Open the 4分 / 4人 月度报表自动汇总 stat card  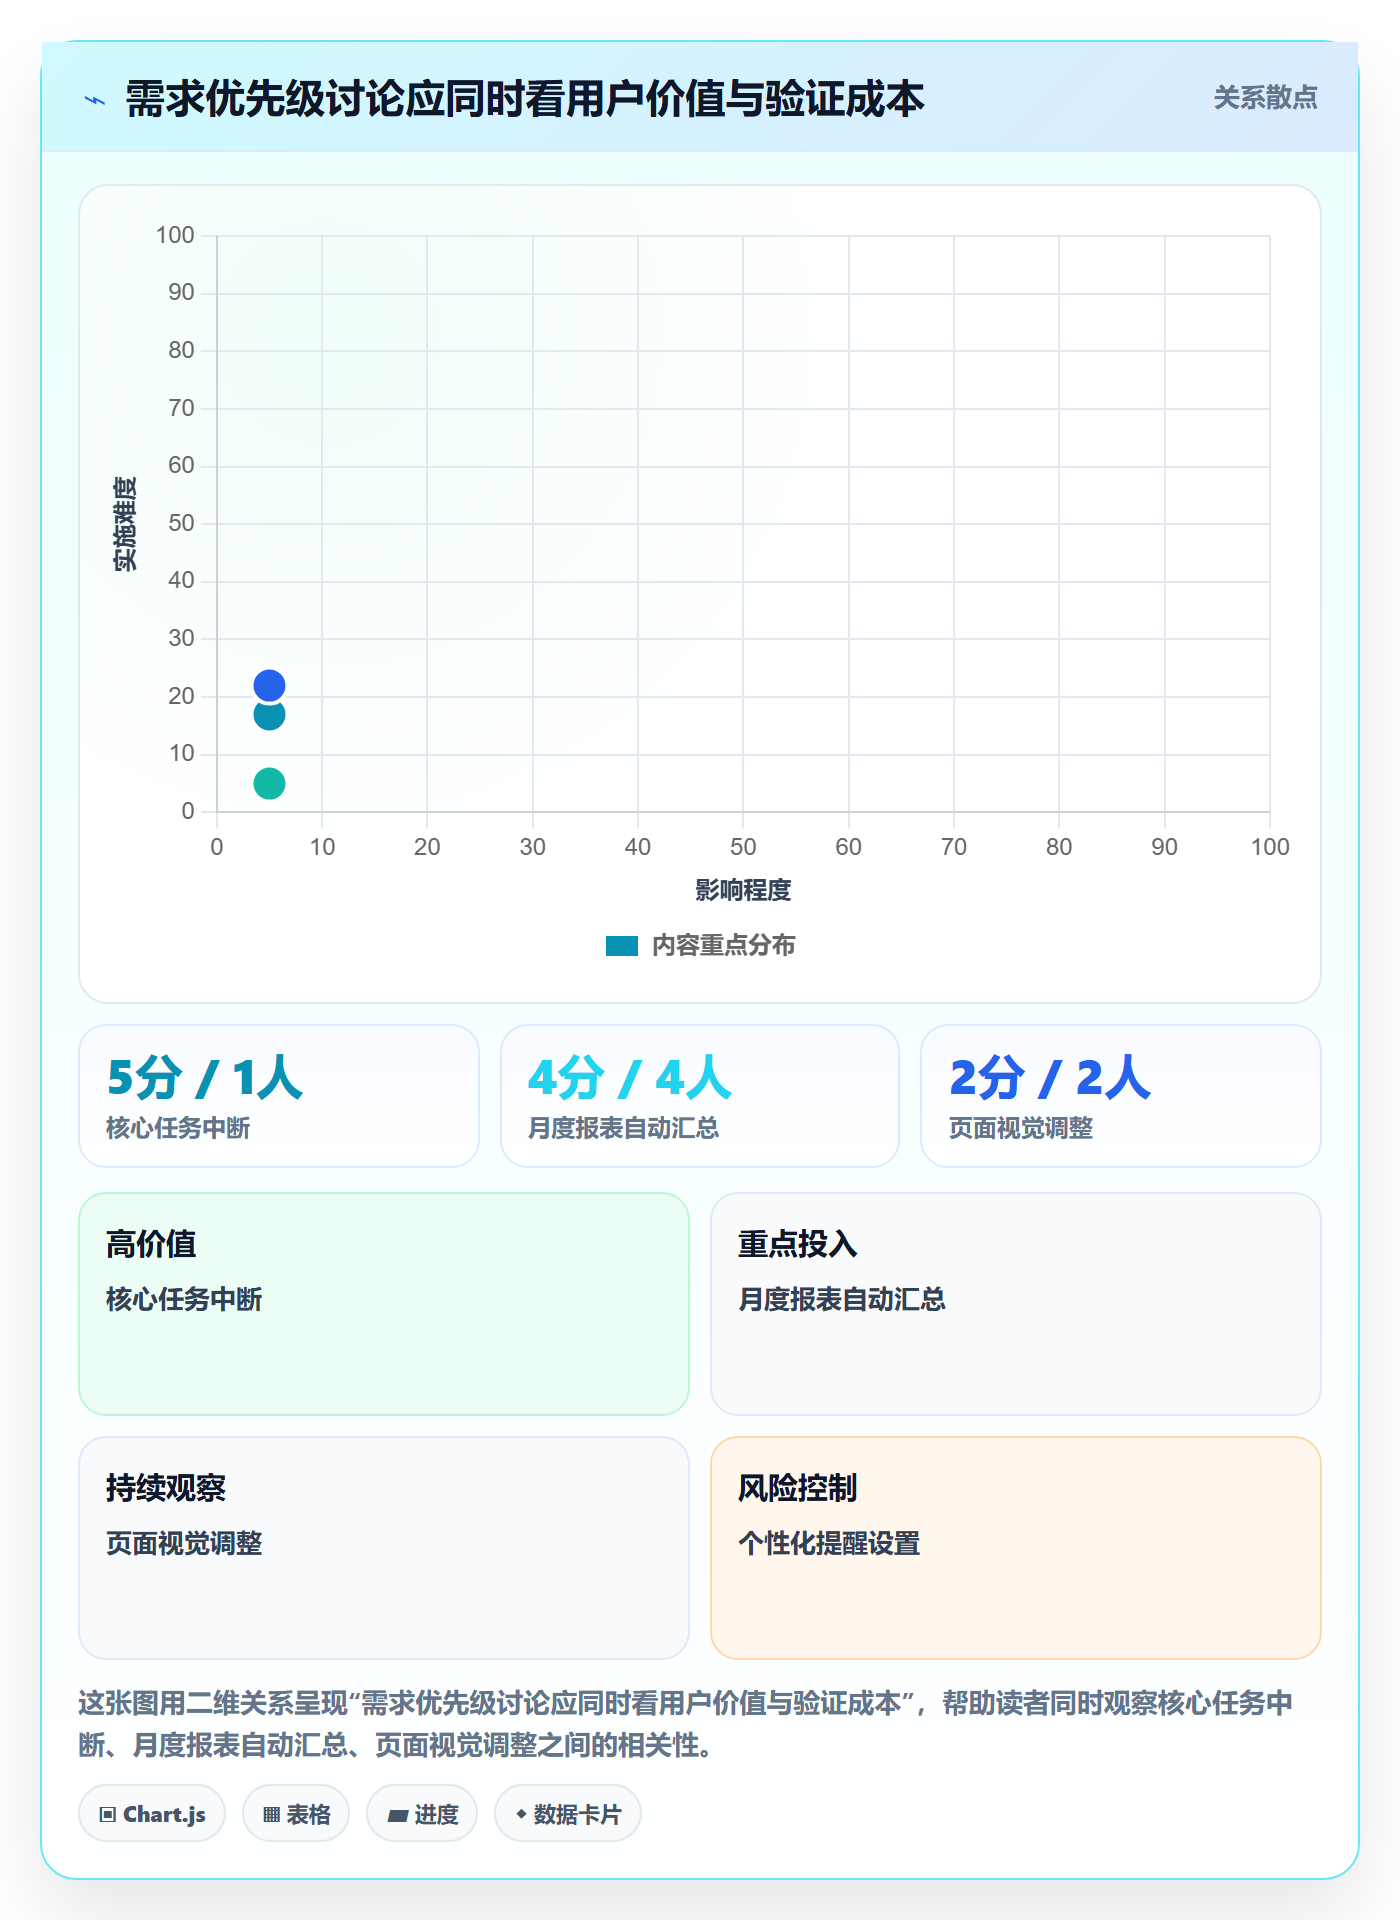(700, 1096)
